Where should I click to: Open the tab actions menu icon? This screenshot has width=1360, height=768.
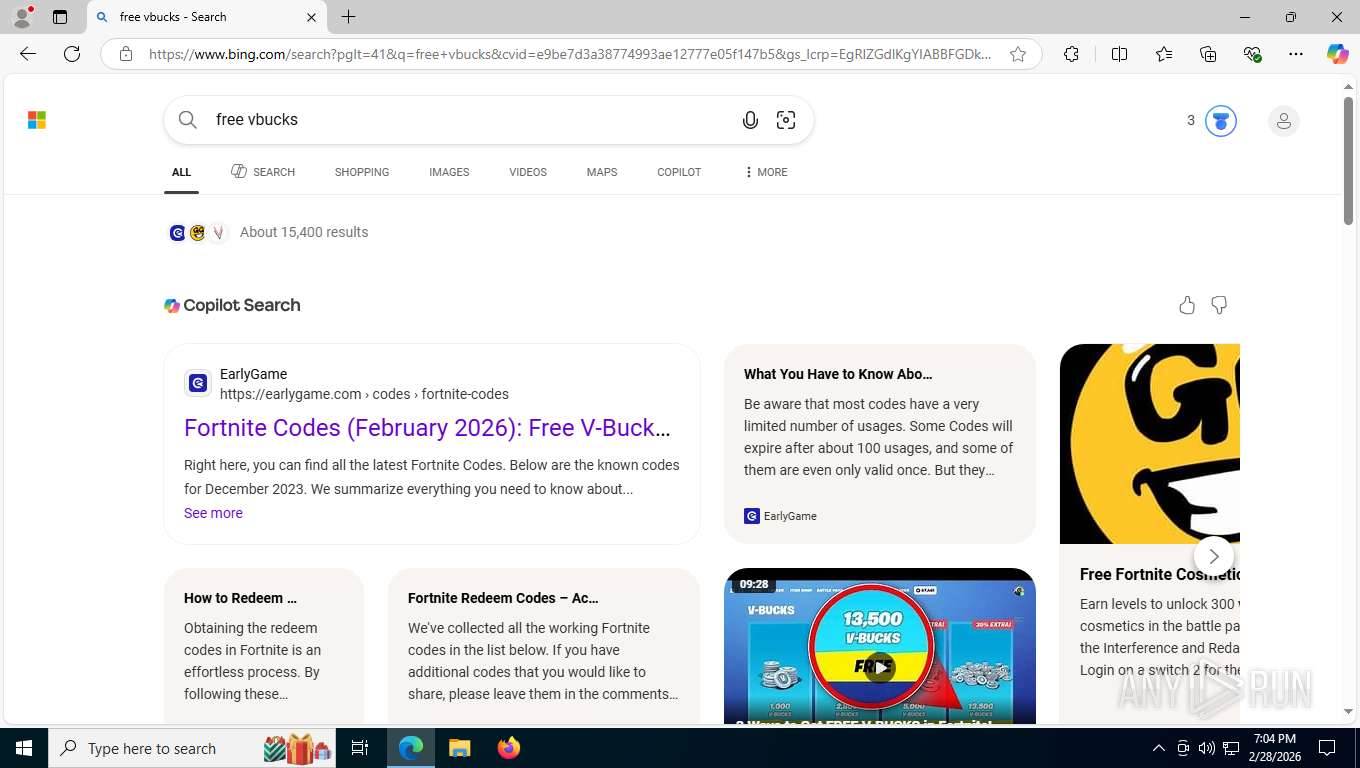coord(60,17)
